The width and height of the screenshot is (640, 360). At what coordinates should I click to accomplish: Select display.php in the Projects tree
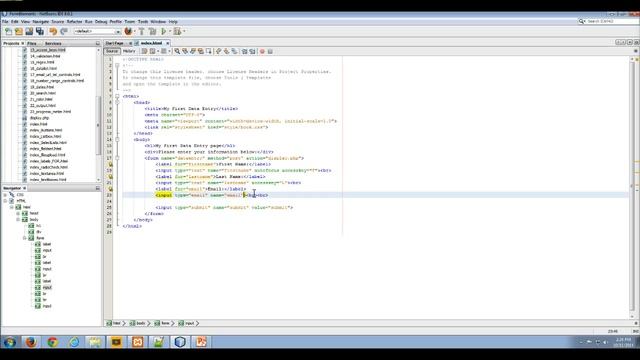click(x=39, y=118)
